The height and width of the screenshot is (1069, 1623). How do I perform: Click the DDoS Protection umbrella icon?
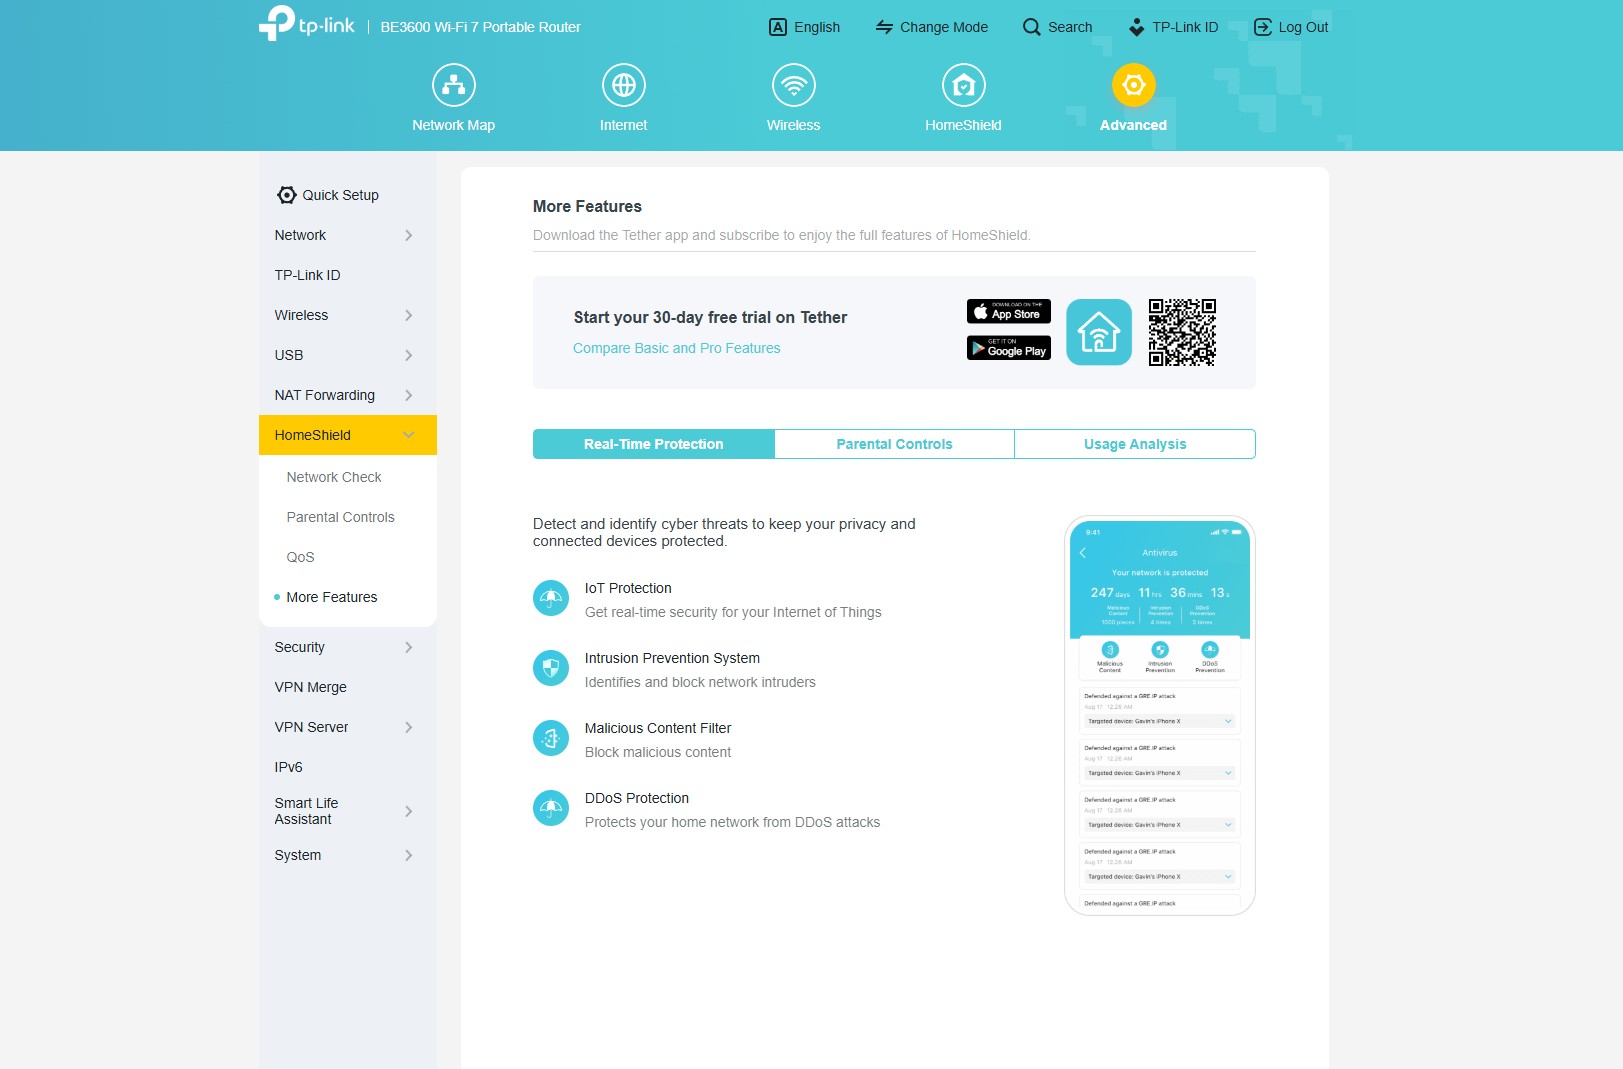[551, 808]
